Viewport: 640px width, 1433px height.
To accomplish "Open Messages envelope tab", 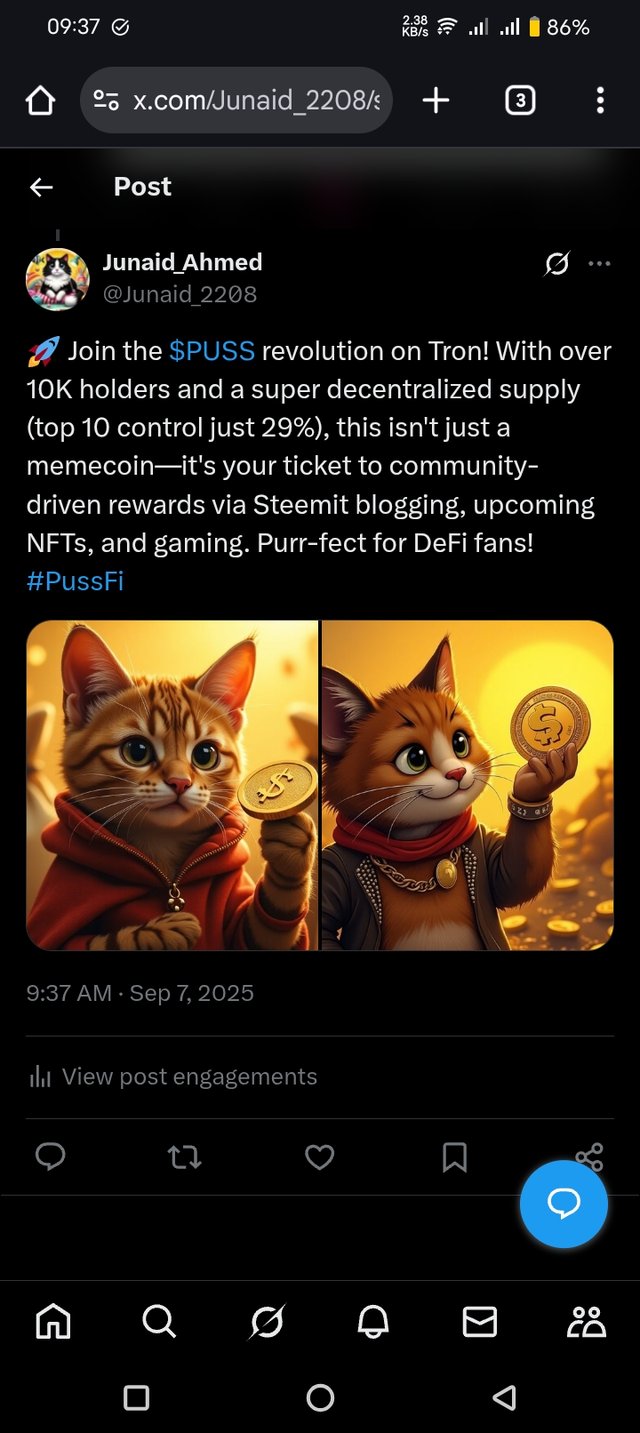I will [x=480, y=1322].
